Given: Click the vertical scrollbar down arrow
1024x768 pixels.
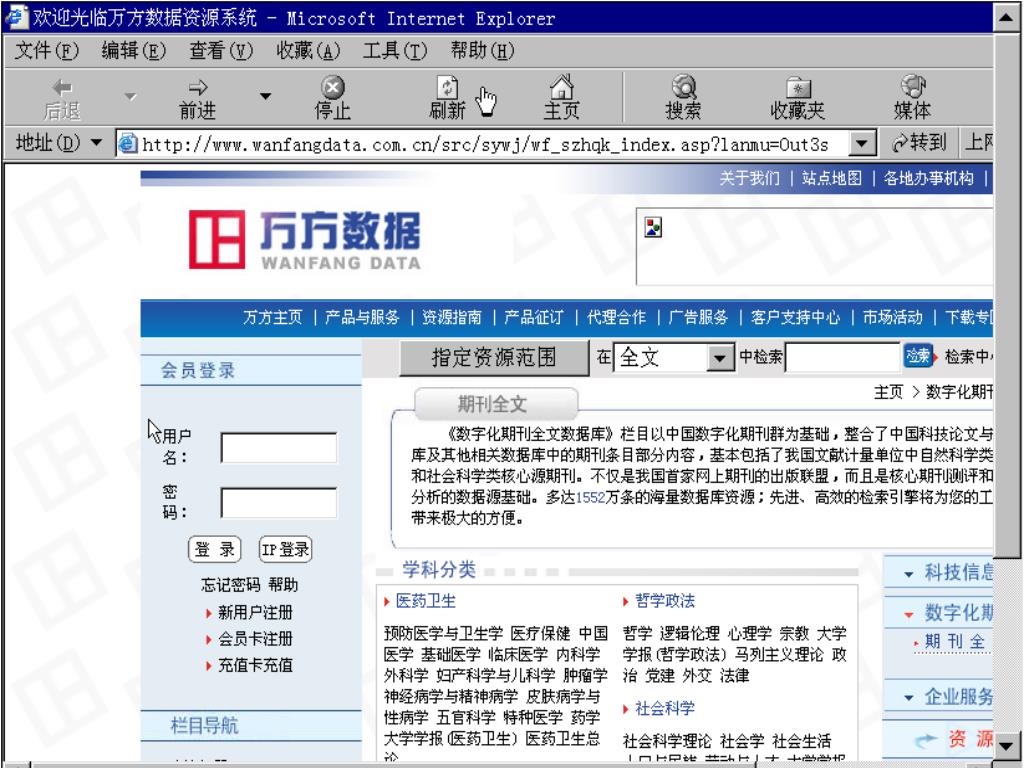Looking at the screenshot, I should pyautogui.click(x=1006, y=746).
